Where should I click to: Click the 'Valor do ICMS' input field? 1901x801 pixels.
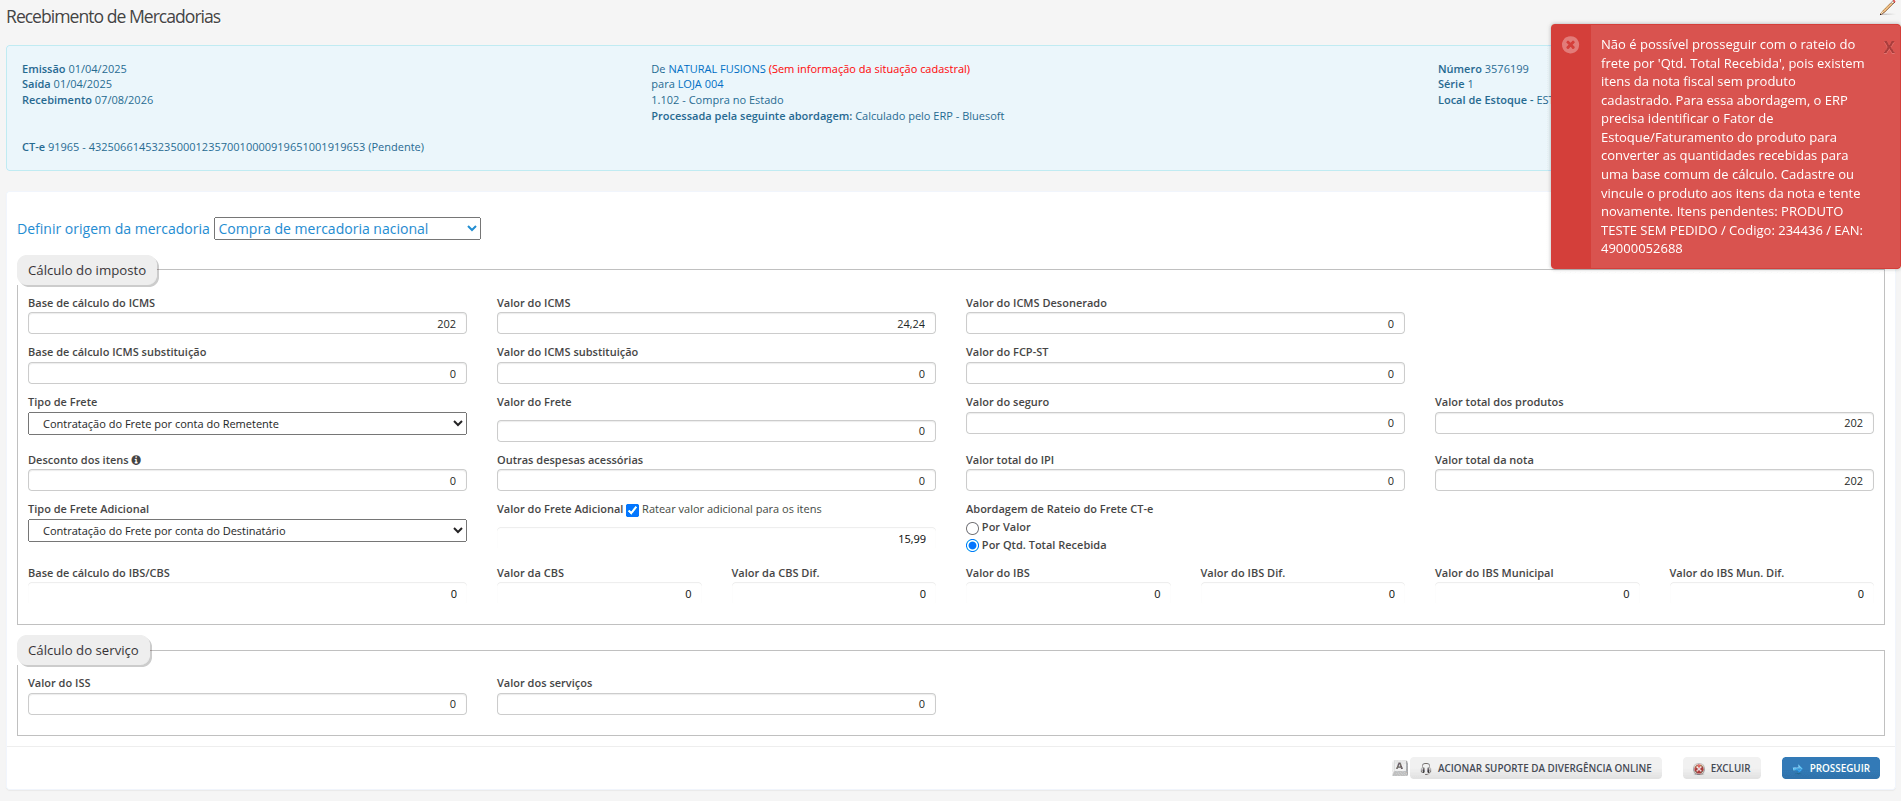pyautogui.click(x=716, y=324)
